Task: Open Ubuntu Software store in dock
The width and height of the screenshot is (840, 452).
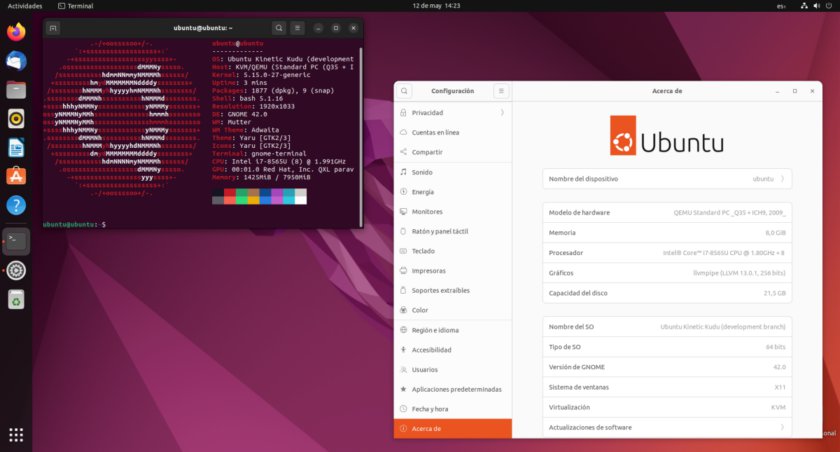Action: click(16, 176)
